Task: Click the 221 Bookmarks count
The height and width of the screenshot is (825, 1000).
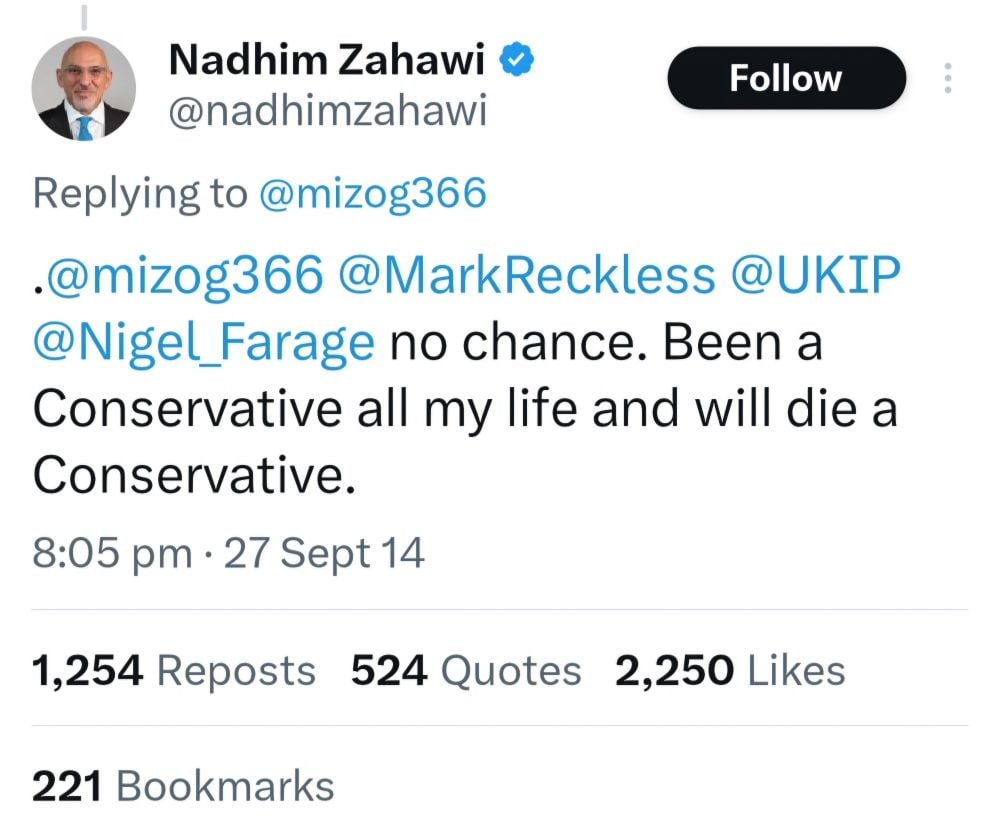Action: (183, 786)
